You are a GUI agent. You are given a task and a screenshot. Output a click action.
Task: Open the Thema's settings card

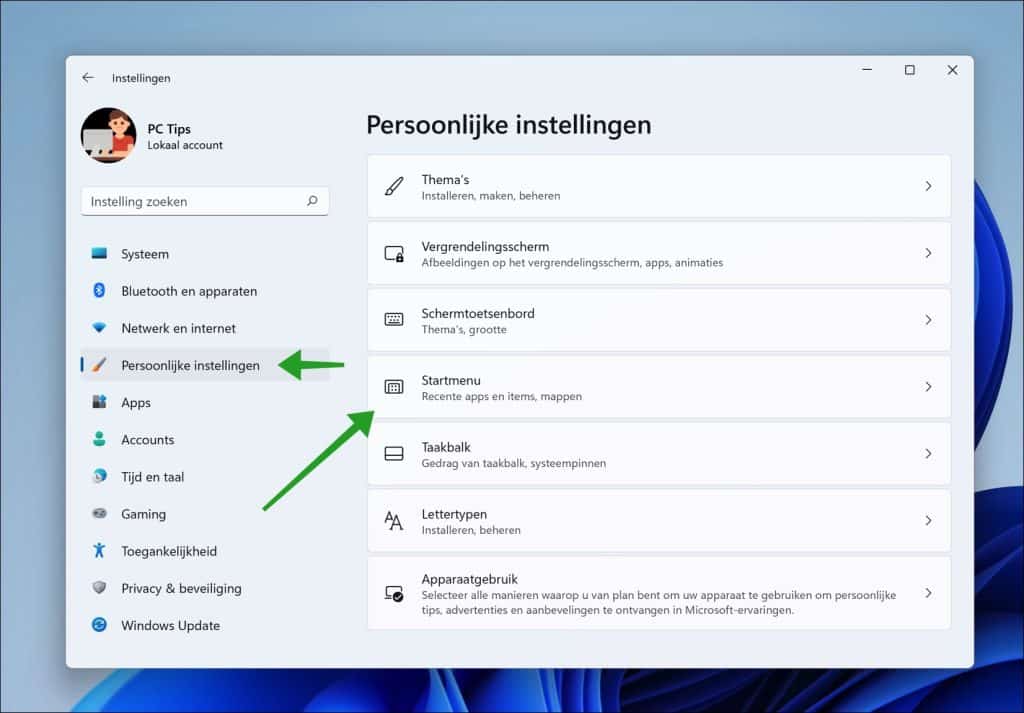pos(659,187)
